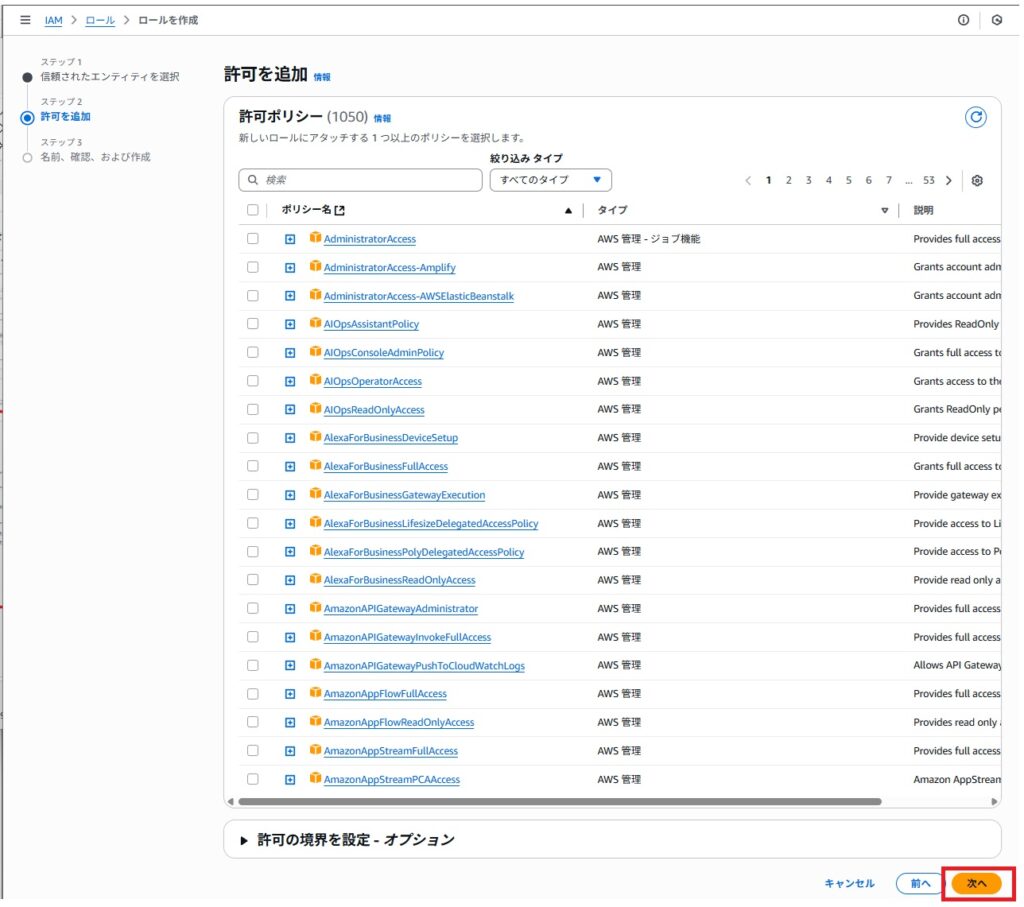Open ロール breadcrumb link
The width and height of the screenshot is (1024, 907).
coord(100,20)
